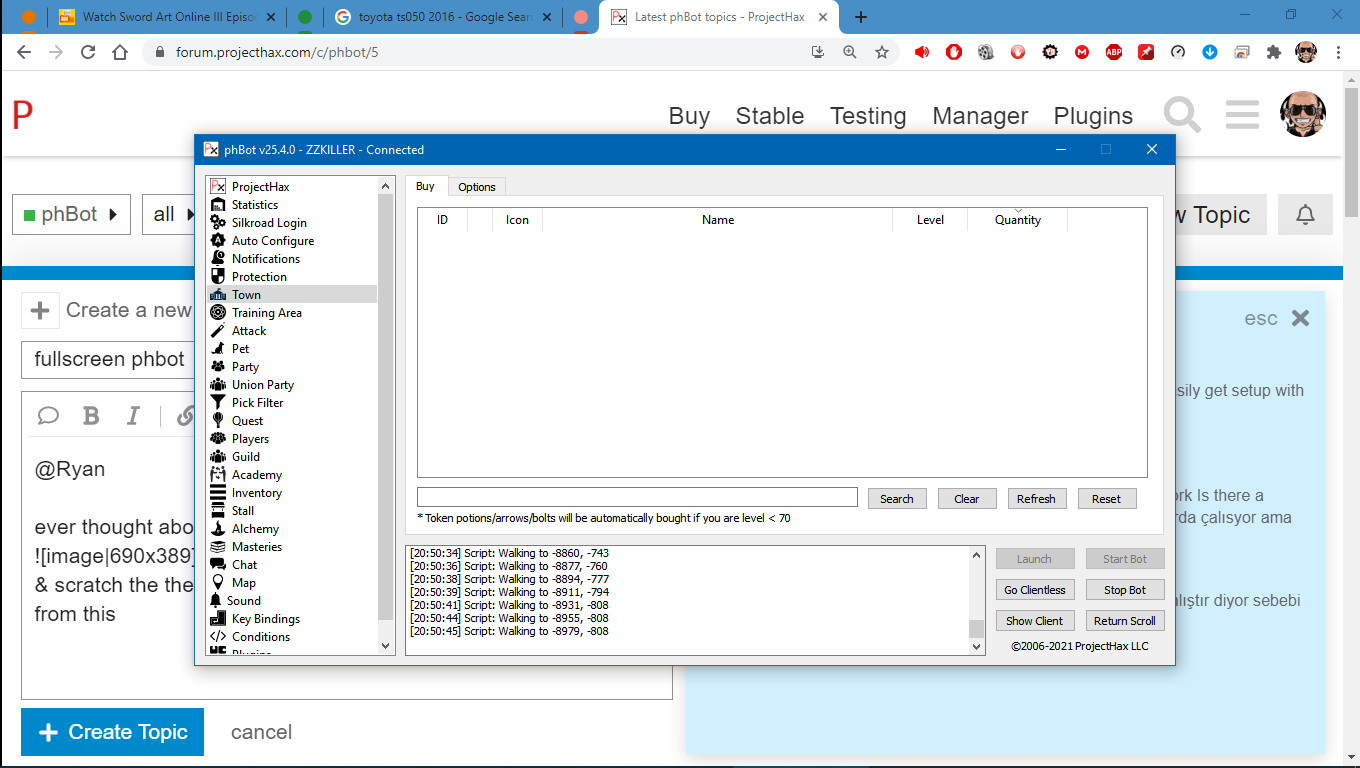Expand the phBot category dropdown
The height and width of the screenshot is (768, 1360).
point(71,215)
